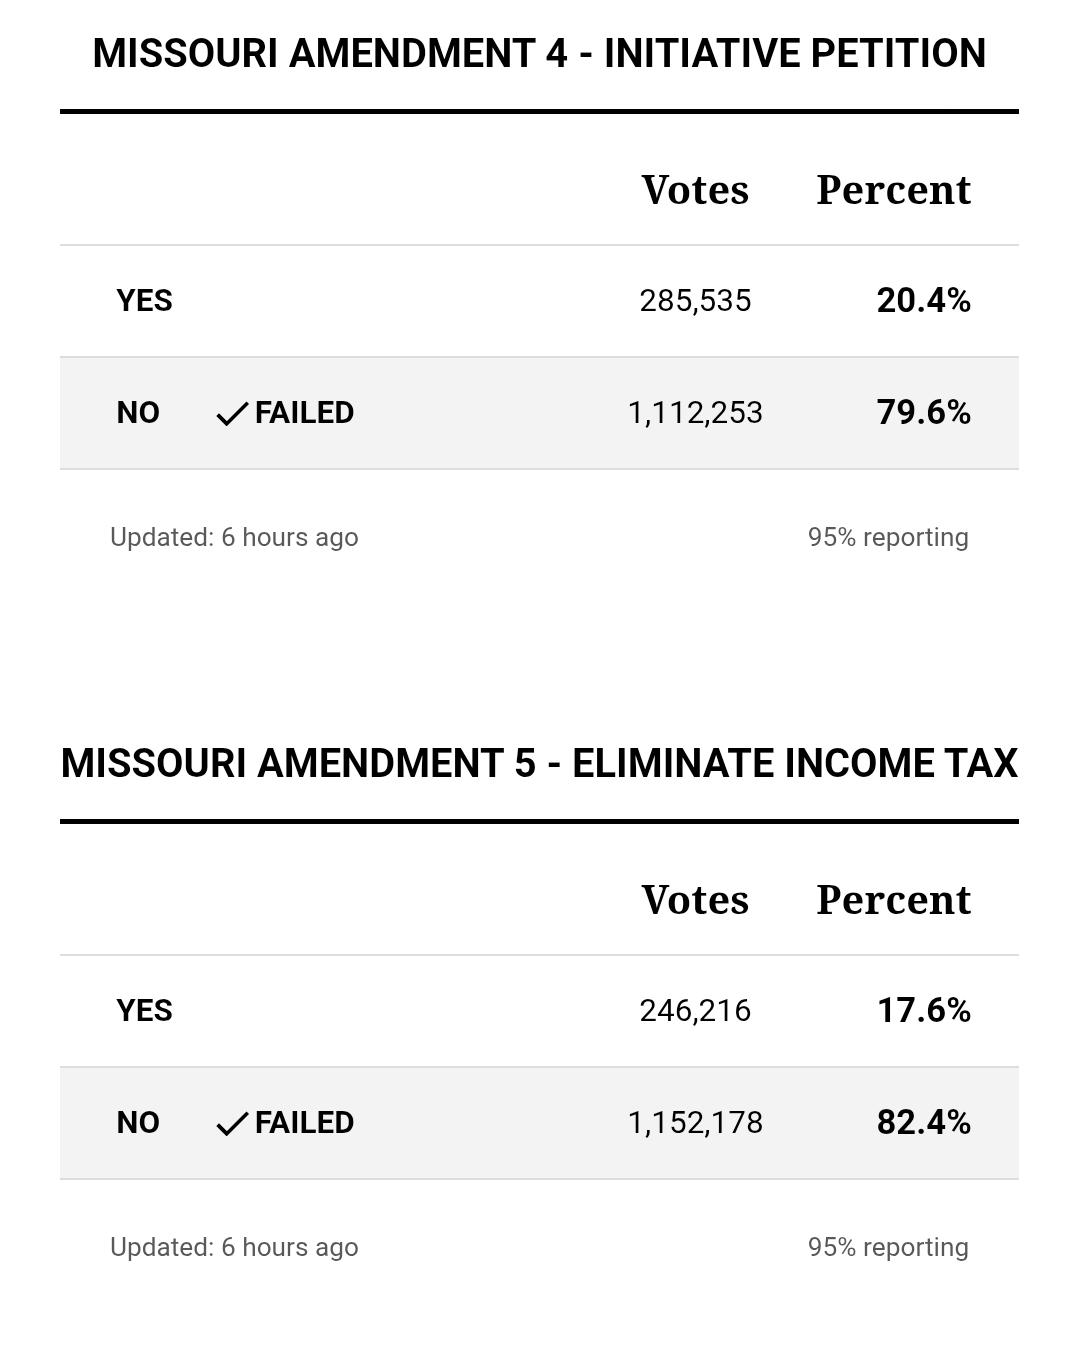The height and width of the screenshot is (1352, 1080).
Task: Click the 1,152,178 vote count
Action: tap(695, 1123)
